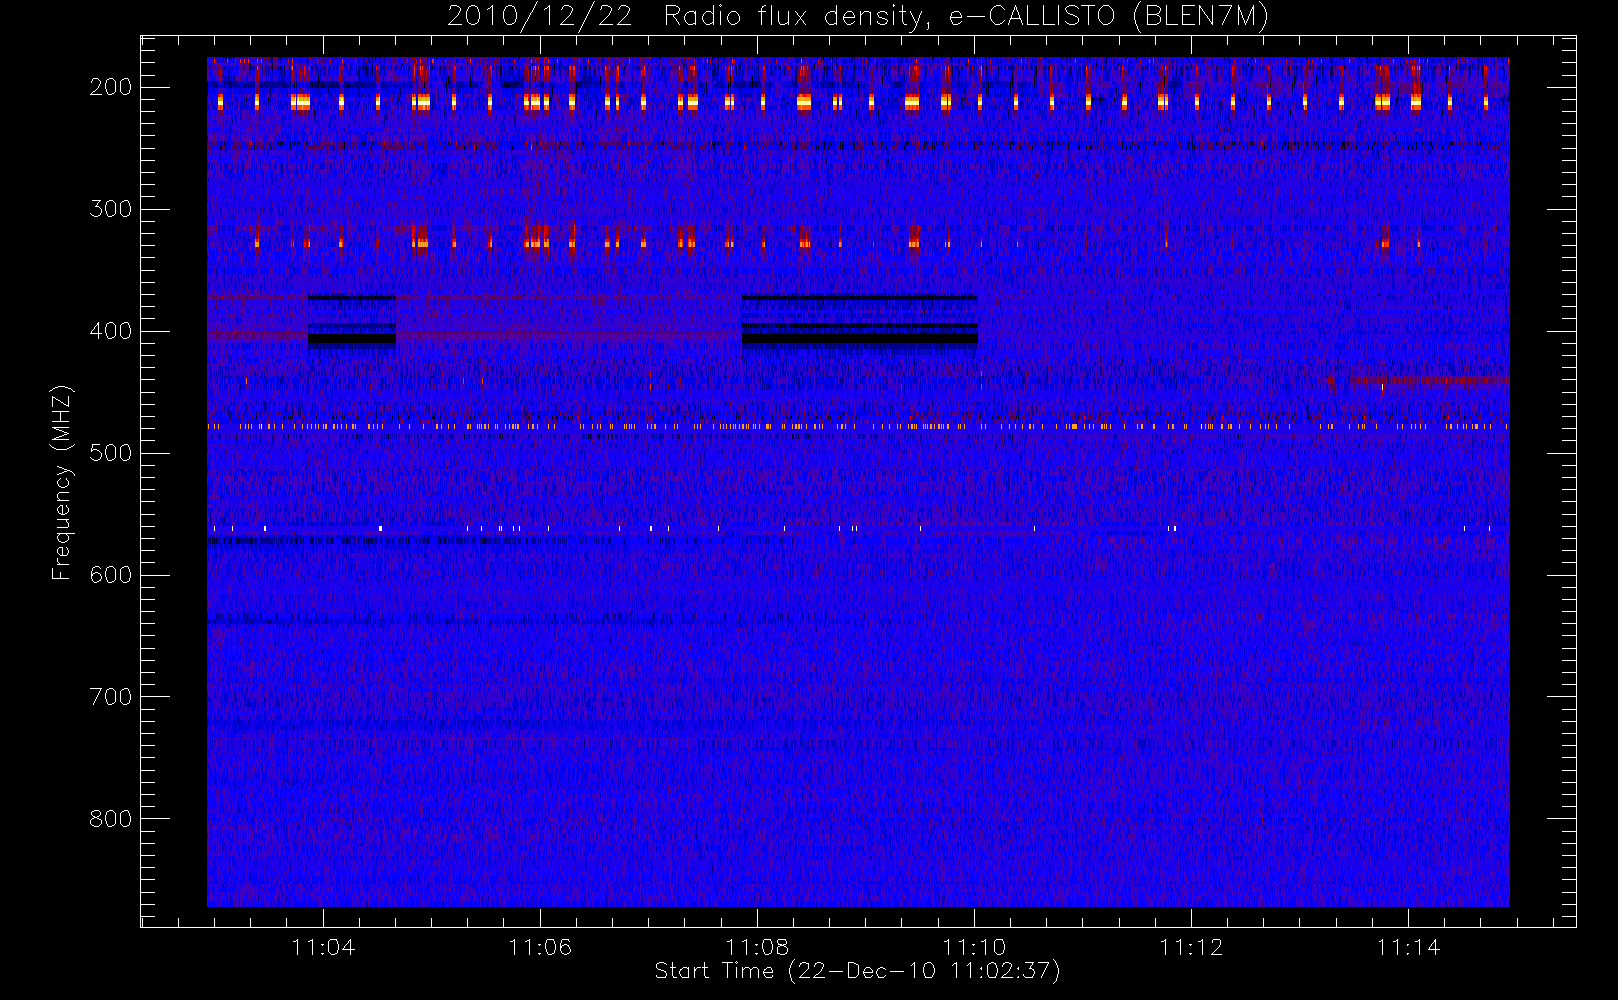Select the 700 frequency tick label
1618x1000 pixels.
111,697
